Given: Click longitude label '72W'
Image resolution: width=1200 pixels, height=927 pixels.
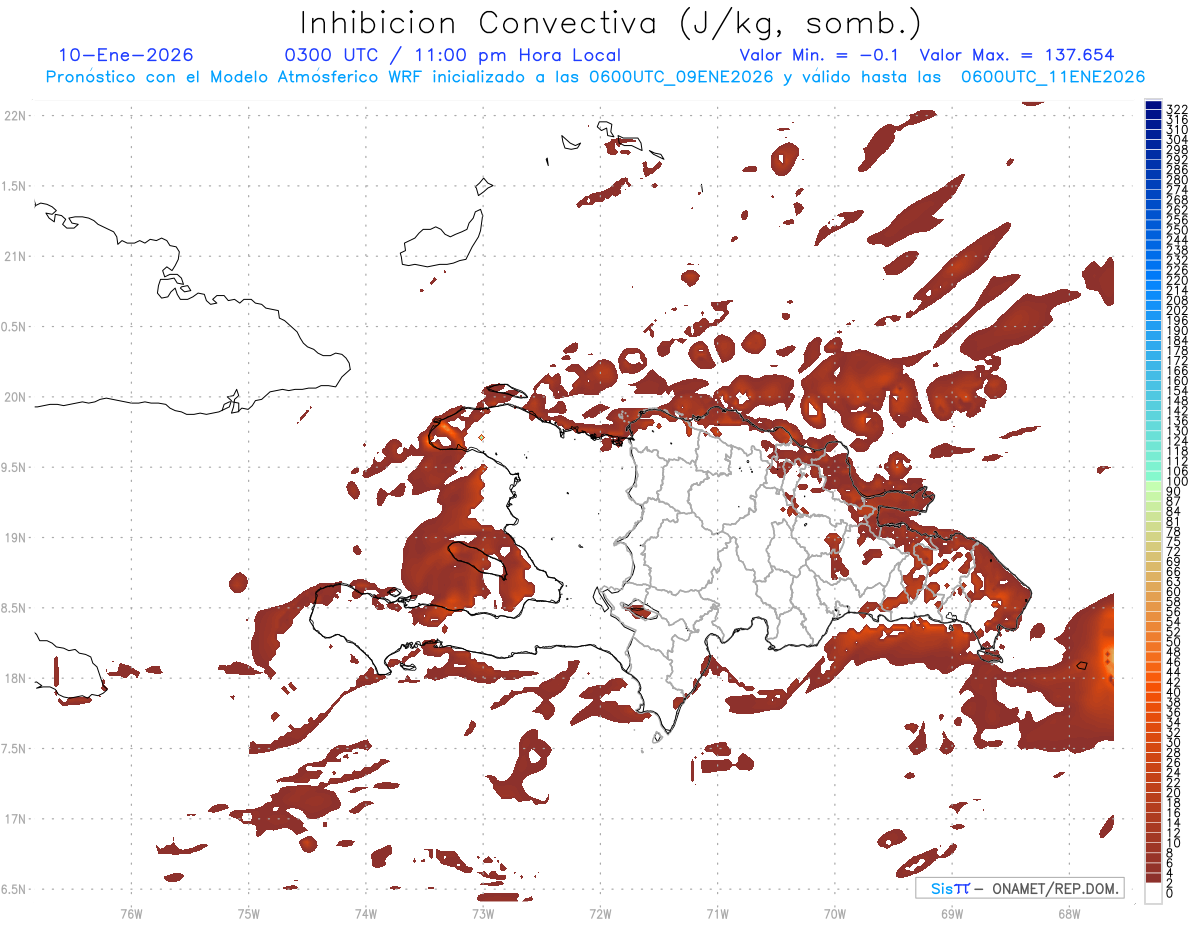Looking at the screenshot, I should pyautogui.click(x=600, y=912).
